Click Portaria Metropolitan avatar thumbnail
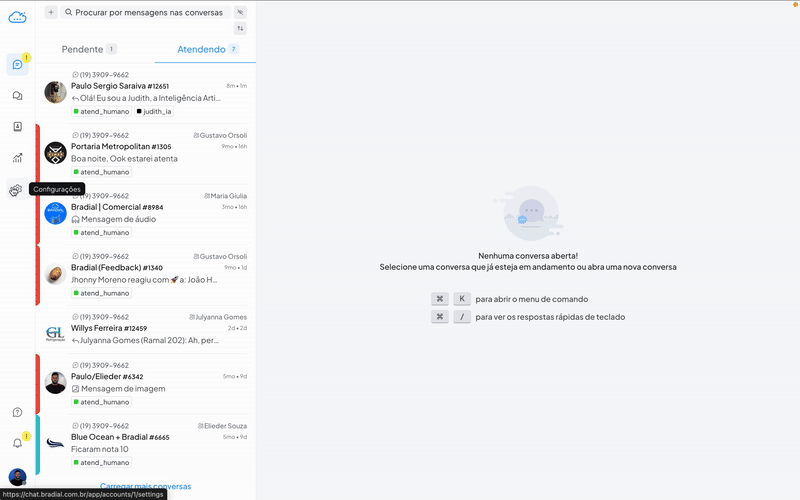The height and width of the screenshot is (500, 800). tap(55, 153)
